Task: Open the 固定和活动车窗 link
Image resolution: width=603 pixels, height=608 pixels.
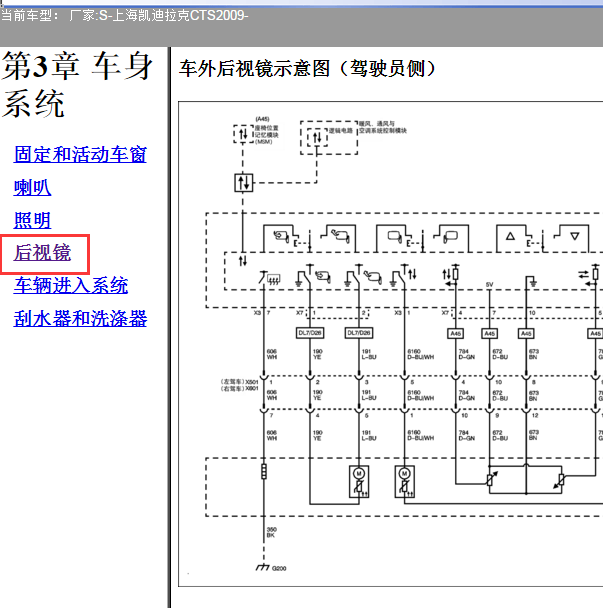Action: tap(80, 154)
